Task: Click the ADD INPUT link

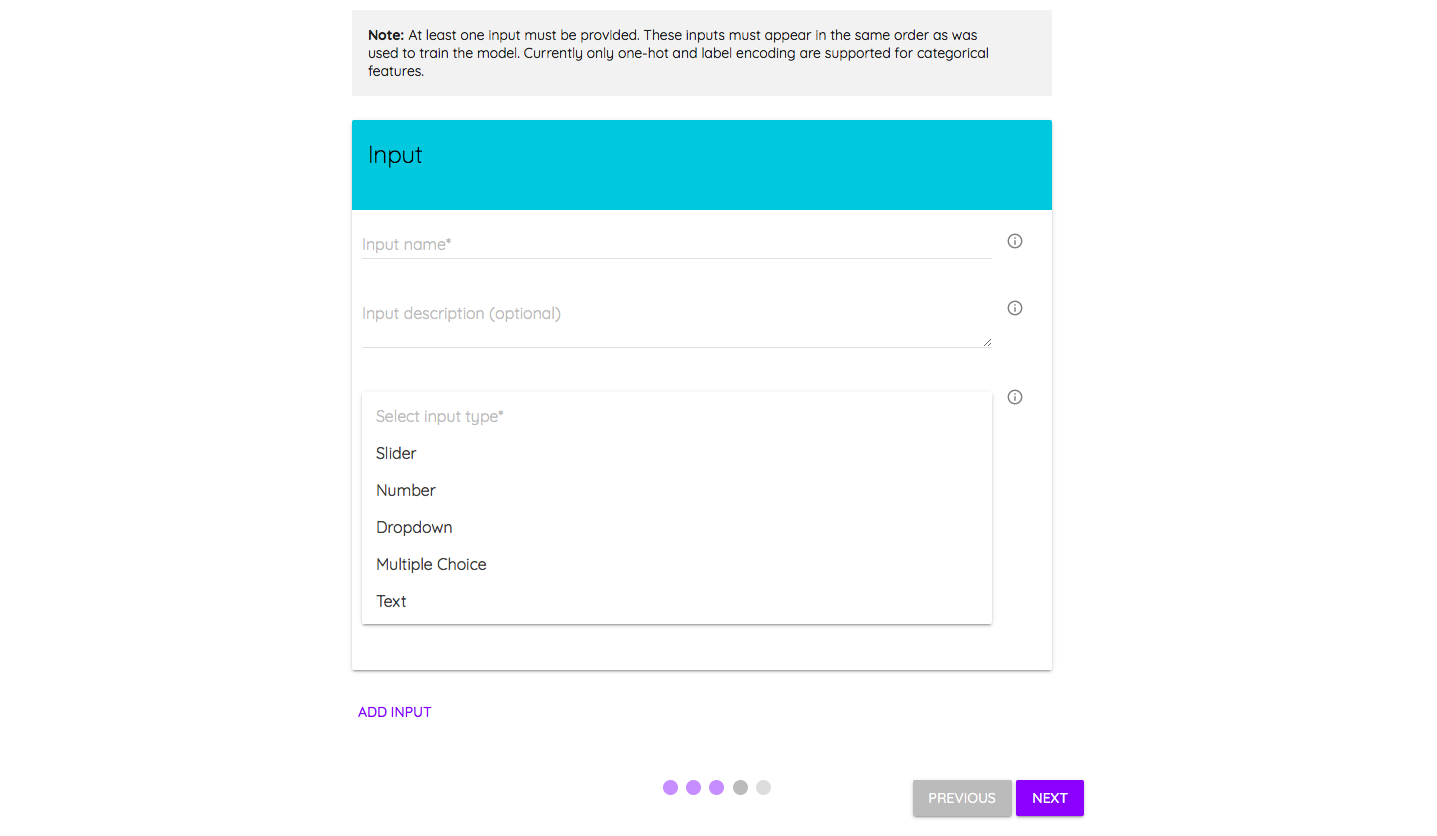Action: [x=395, y=712]
